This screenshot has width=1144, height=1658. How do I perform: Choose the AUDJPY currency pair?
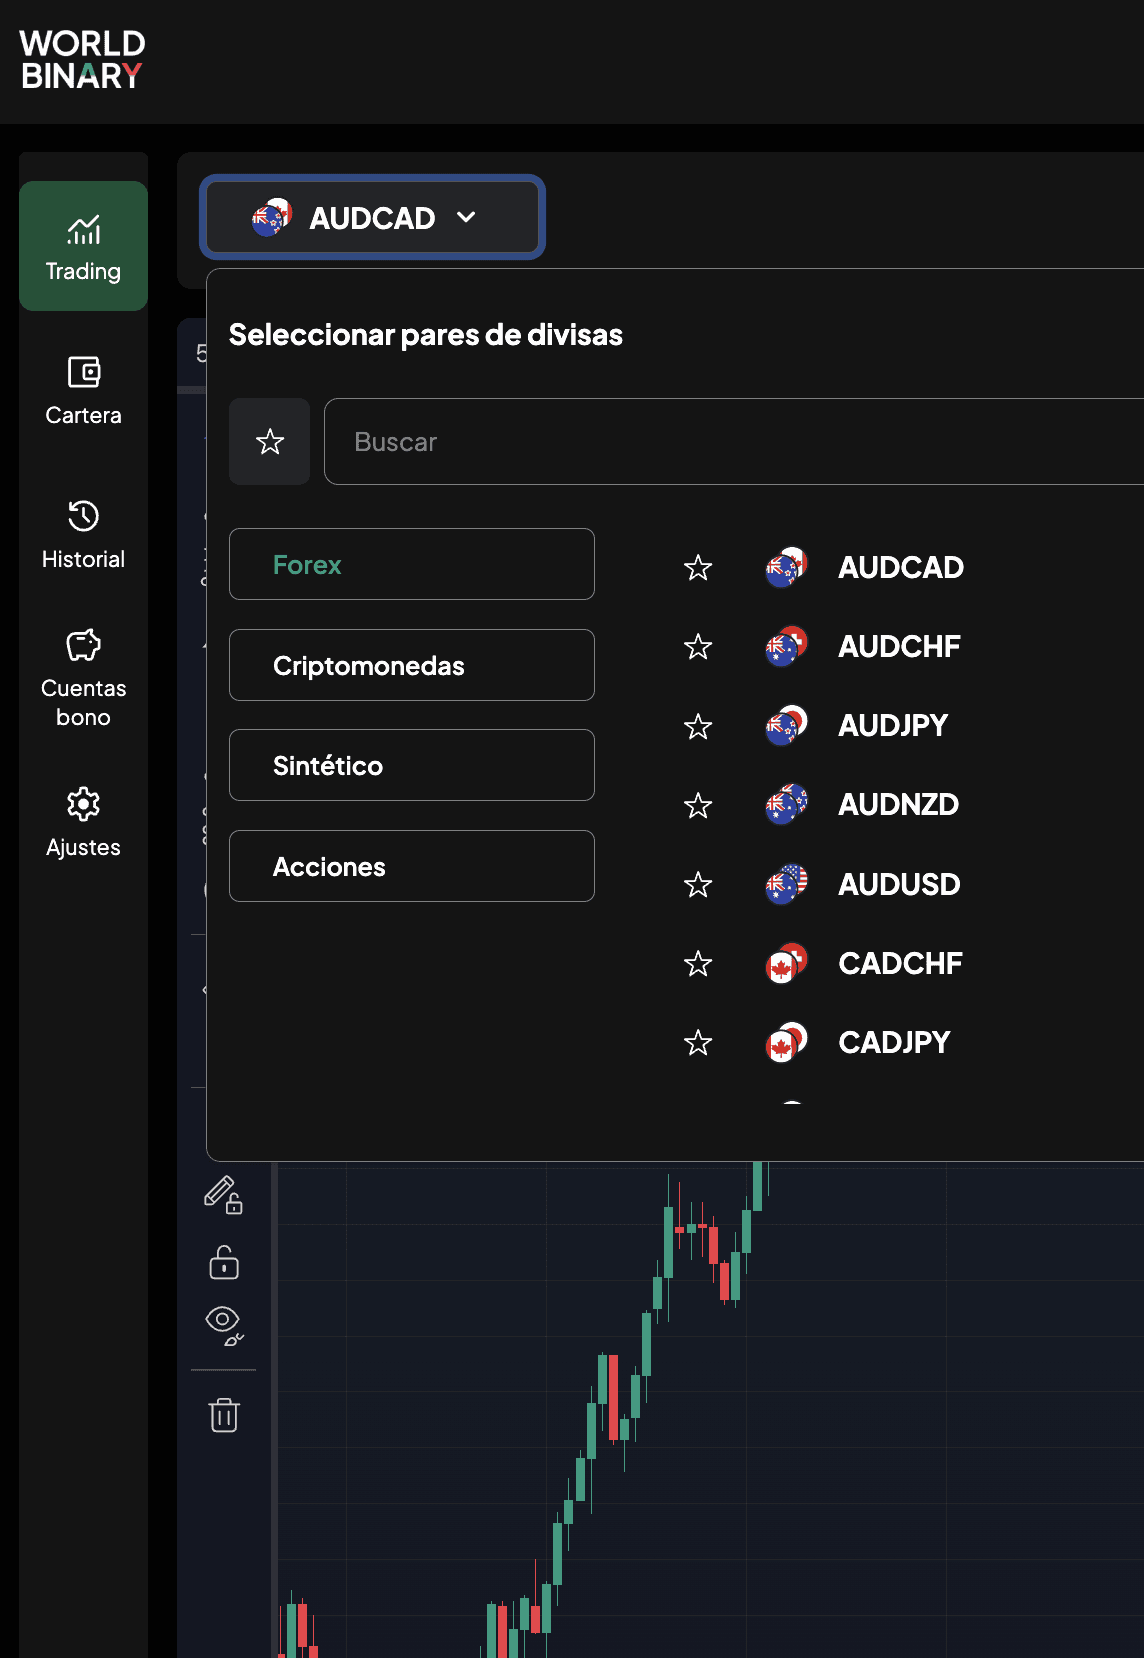click(892, 726)
